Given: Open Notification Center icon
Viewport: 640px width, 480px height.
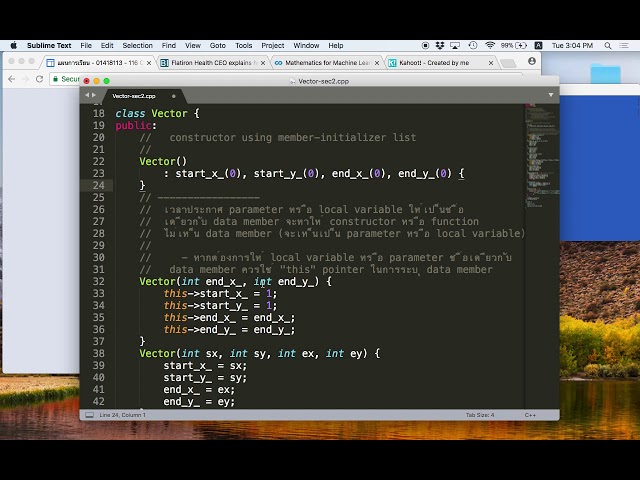Looking at the screenshot, I should pos(624,45).
